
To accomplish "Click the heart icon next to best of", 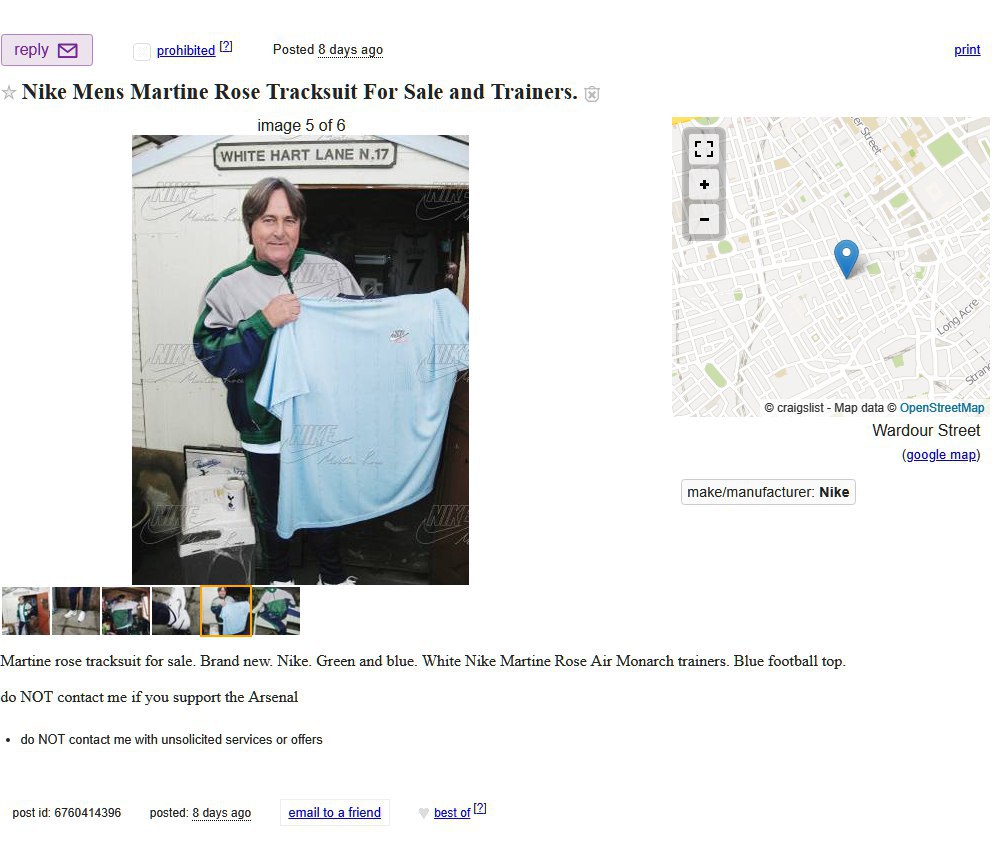I will pyautogui.click(x=423, y=813).
